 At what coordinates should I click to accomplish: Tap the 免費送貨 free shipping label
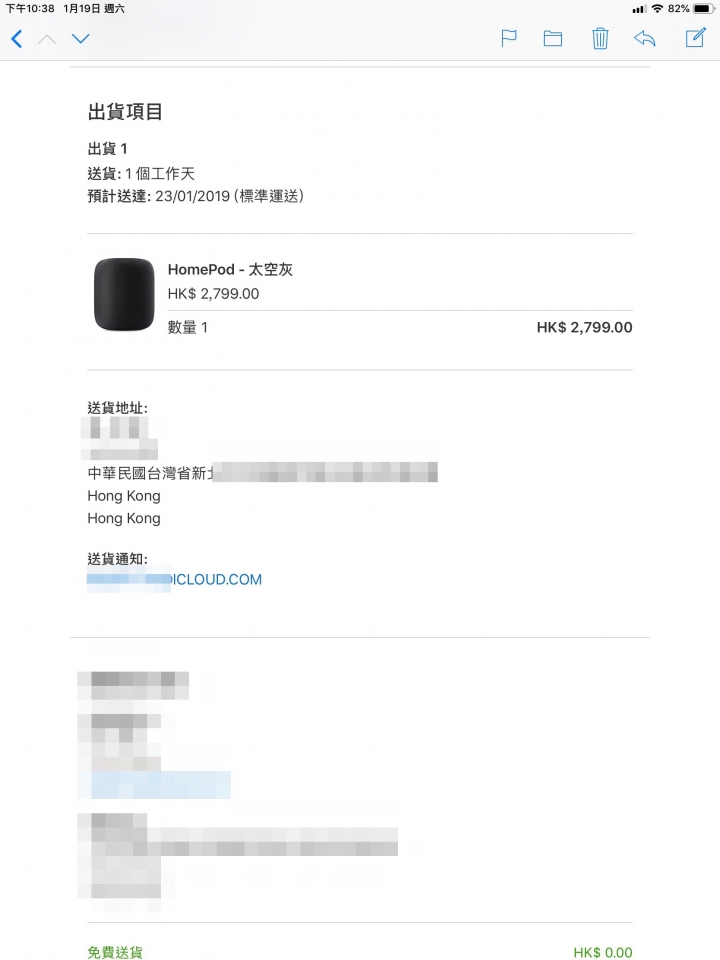coord(115,952)
